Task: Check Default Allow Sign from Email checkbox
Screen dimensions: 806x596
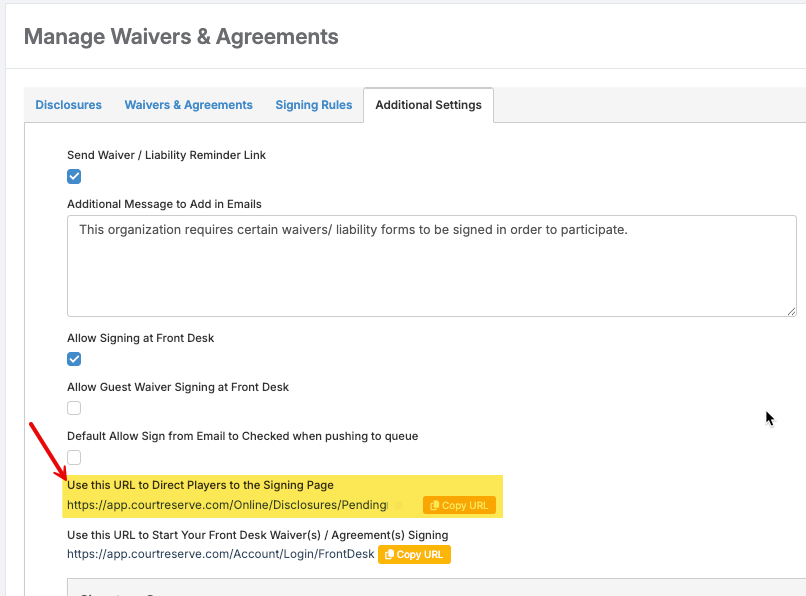Action: (x=74, y=457)
